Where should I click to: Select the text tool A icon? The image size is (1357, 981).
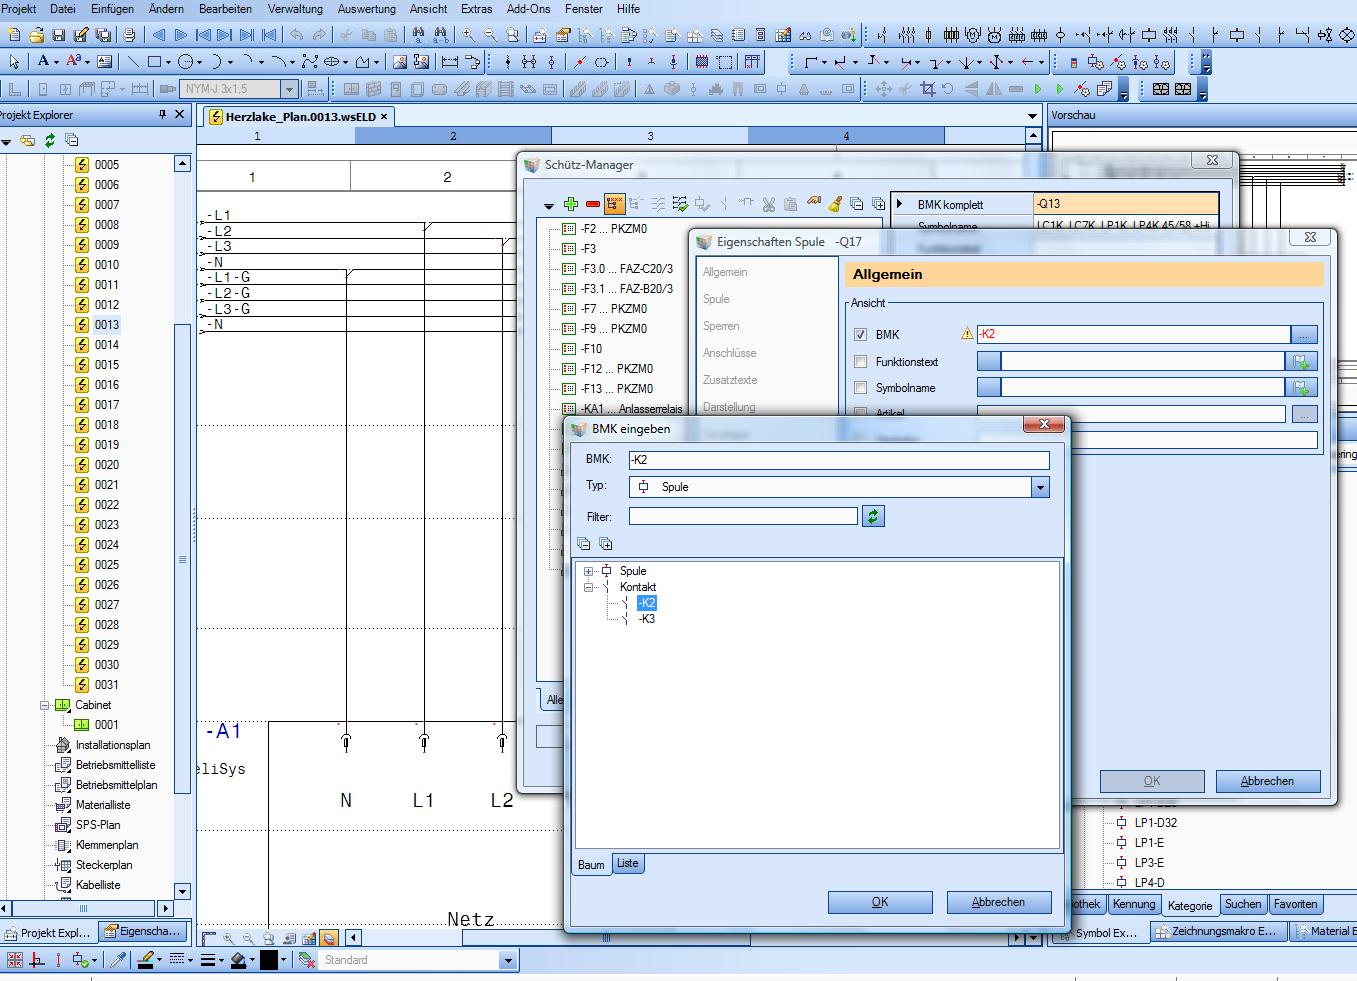[x=43, y=62]
